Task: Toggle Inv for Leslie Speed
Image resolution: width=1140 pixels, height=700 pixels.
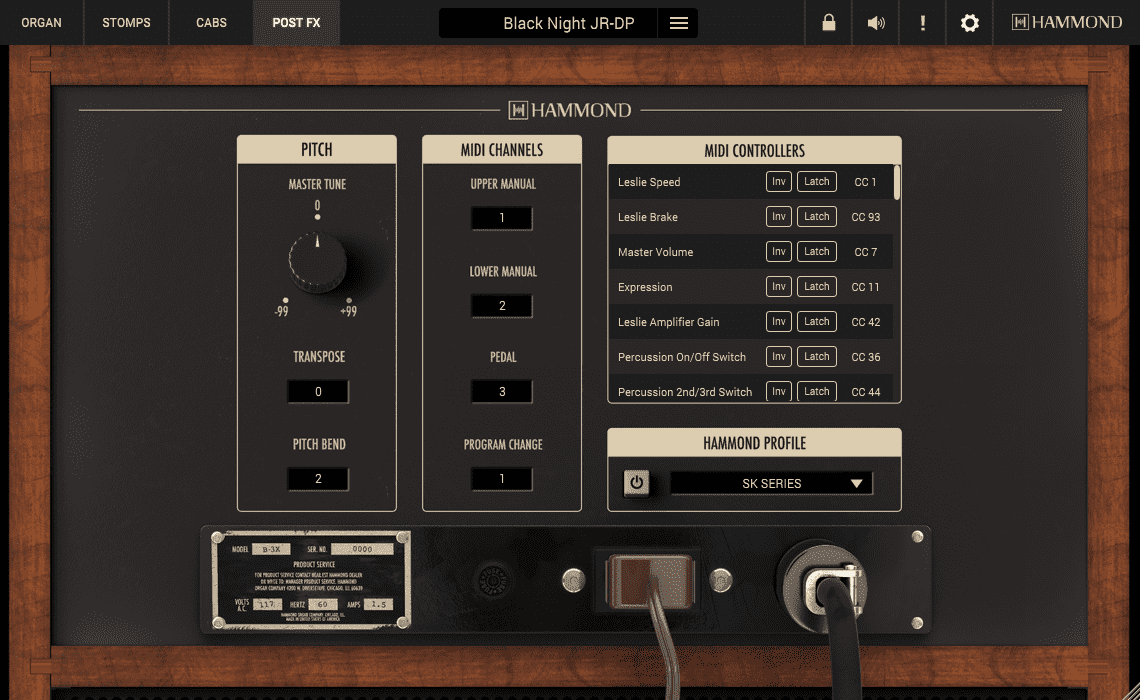Action: tap(779, 182)
